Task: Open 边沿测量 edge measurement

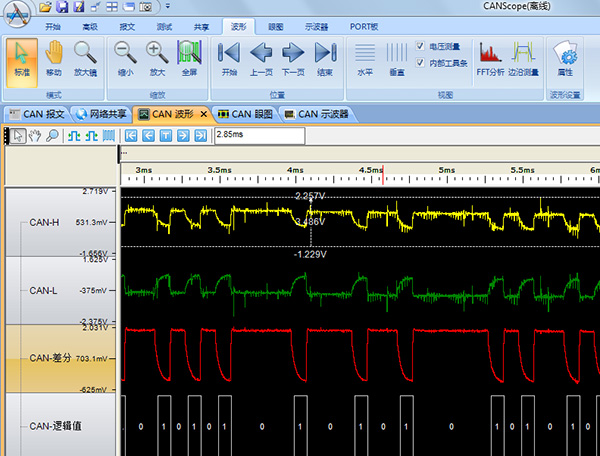Action: 523,58
